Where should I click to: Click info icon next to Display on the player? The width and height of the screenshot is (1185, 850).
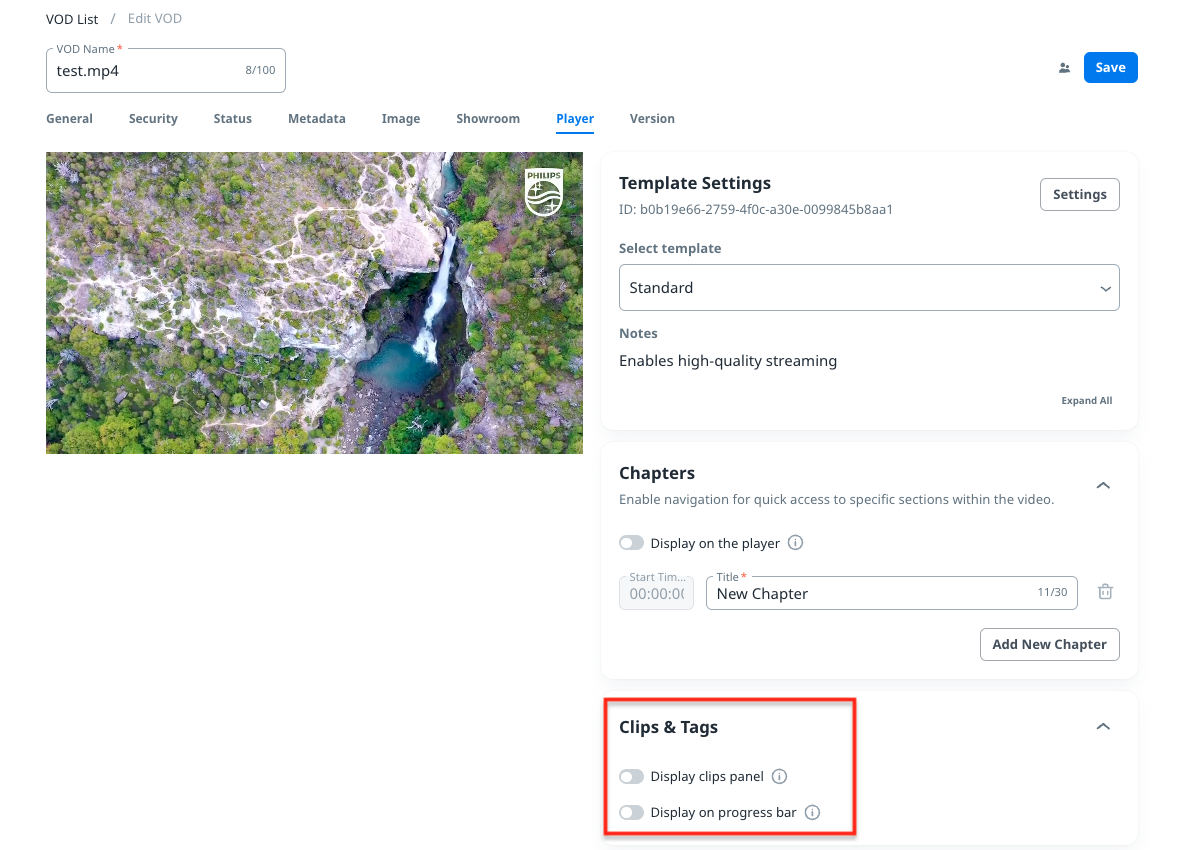click(x=796, y=543)
